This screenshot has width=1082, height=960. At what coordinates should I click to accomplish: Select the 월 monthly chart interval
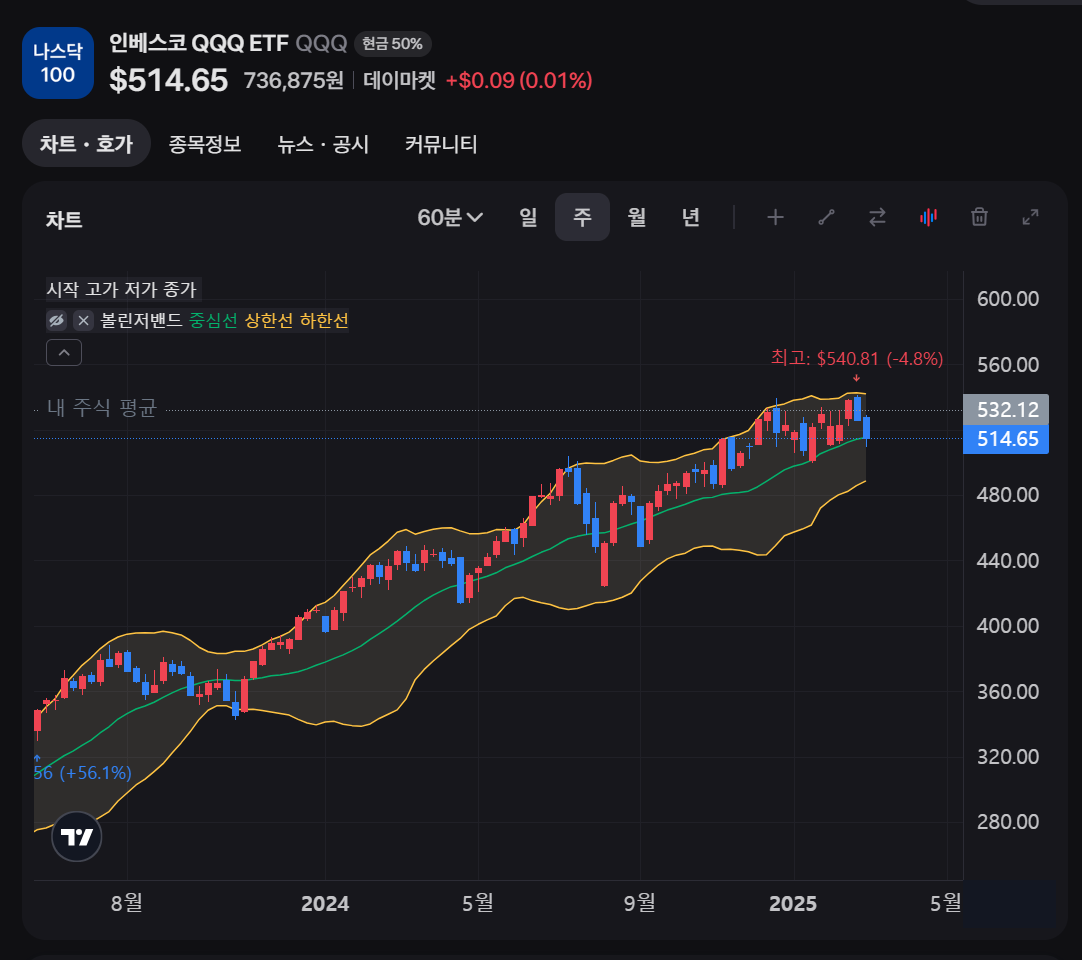pyautogui.click(x=637, y=217)
